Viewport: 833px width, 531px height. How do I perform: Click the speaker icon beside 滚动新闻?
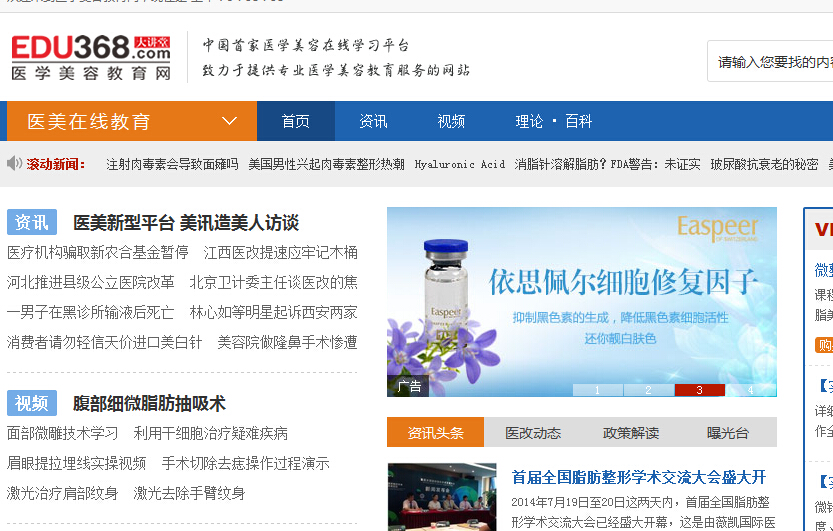pos(14,164)
